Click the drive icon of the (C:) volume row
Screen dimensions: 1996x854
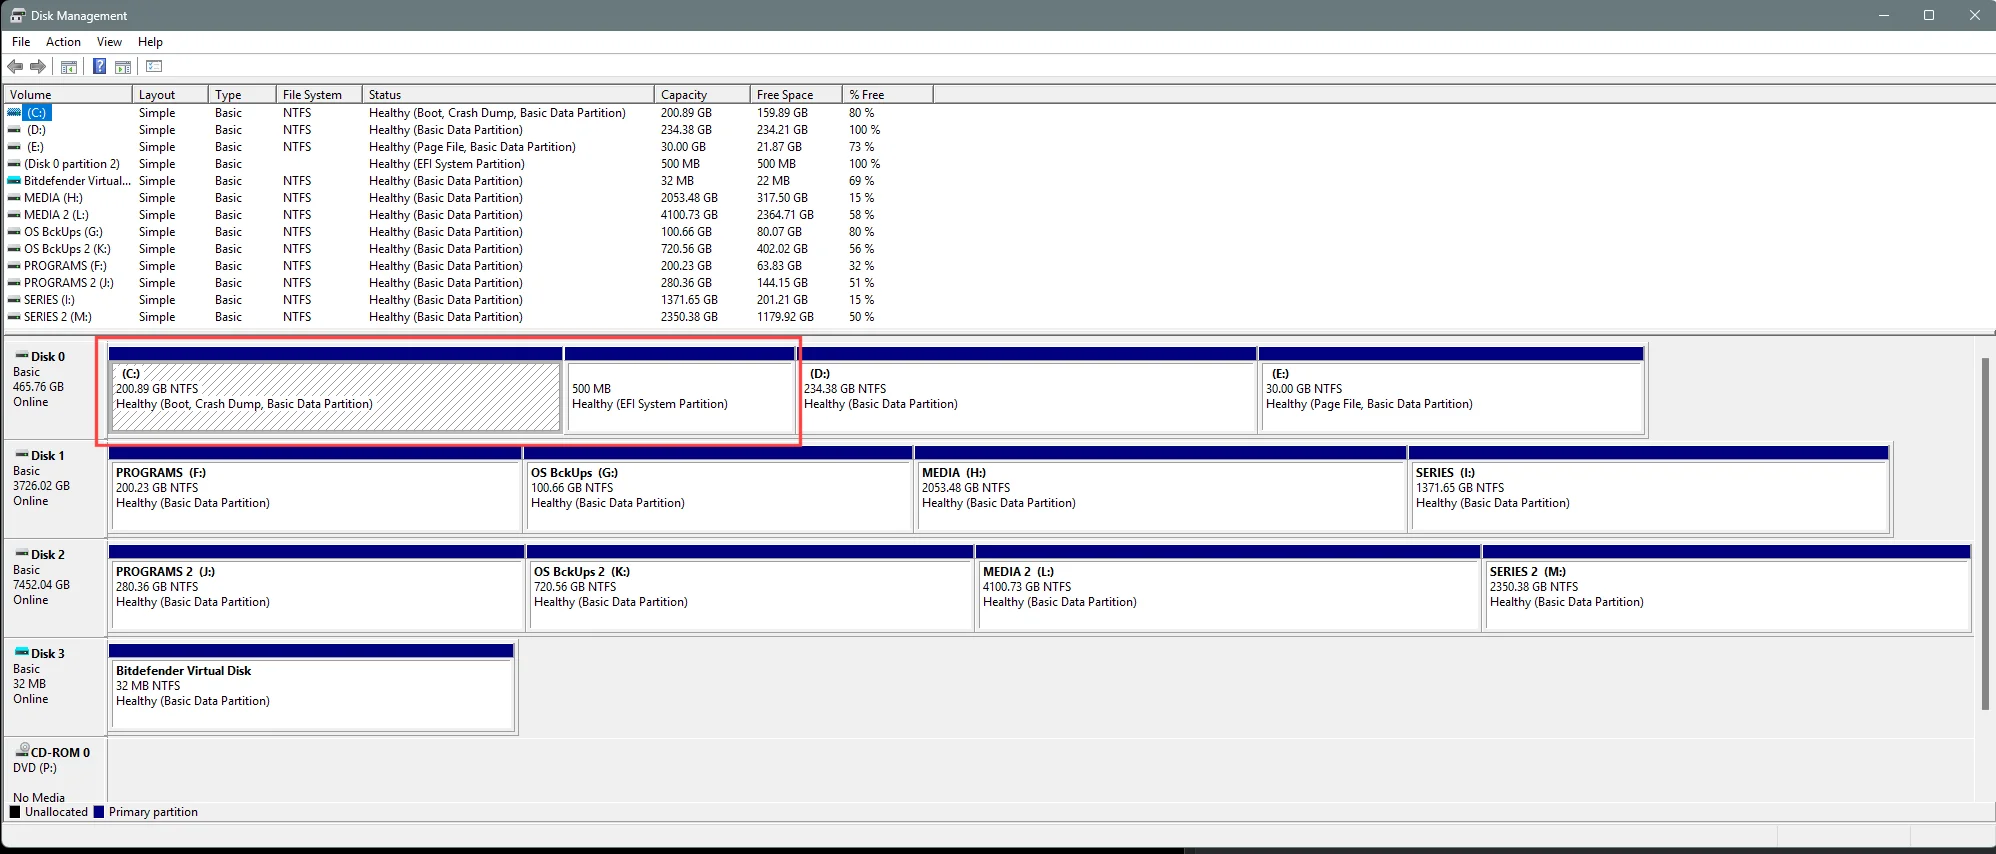[x=14, y=113]
